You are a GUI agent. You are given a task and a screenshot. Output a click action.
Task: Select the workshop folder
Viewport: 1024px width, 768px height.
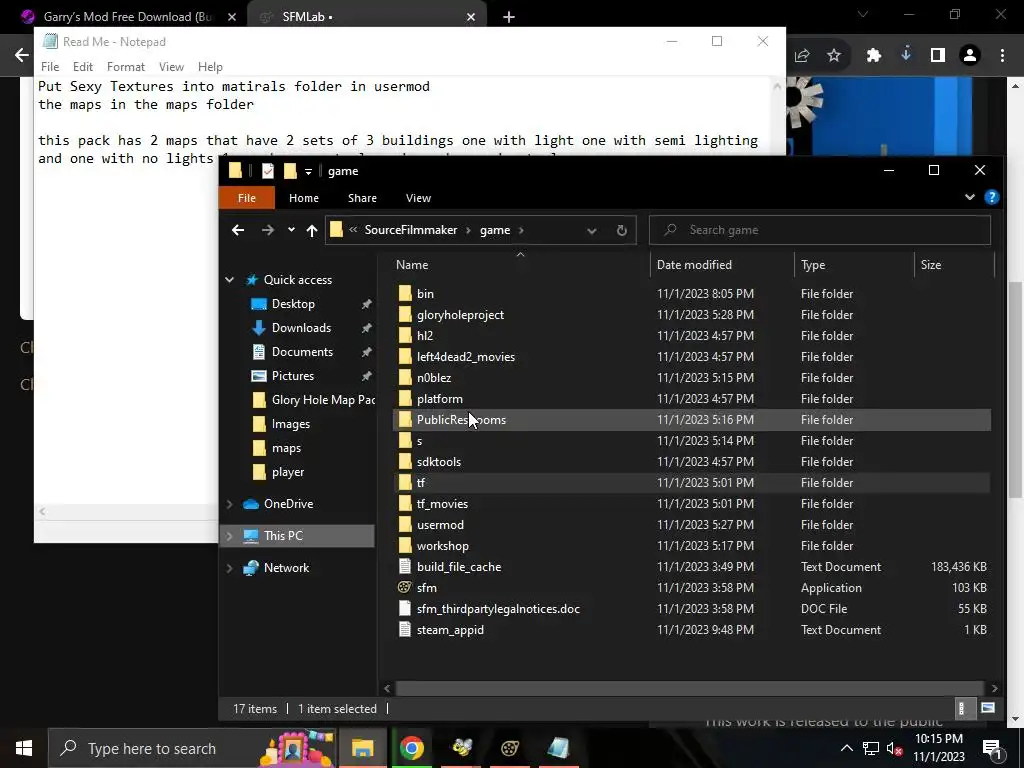click(442, 545)
